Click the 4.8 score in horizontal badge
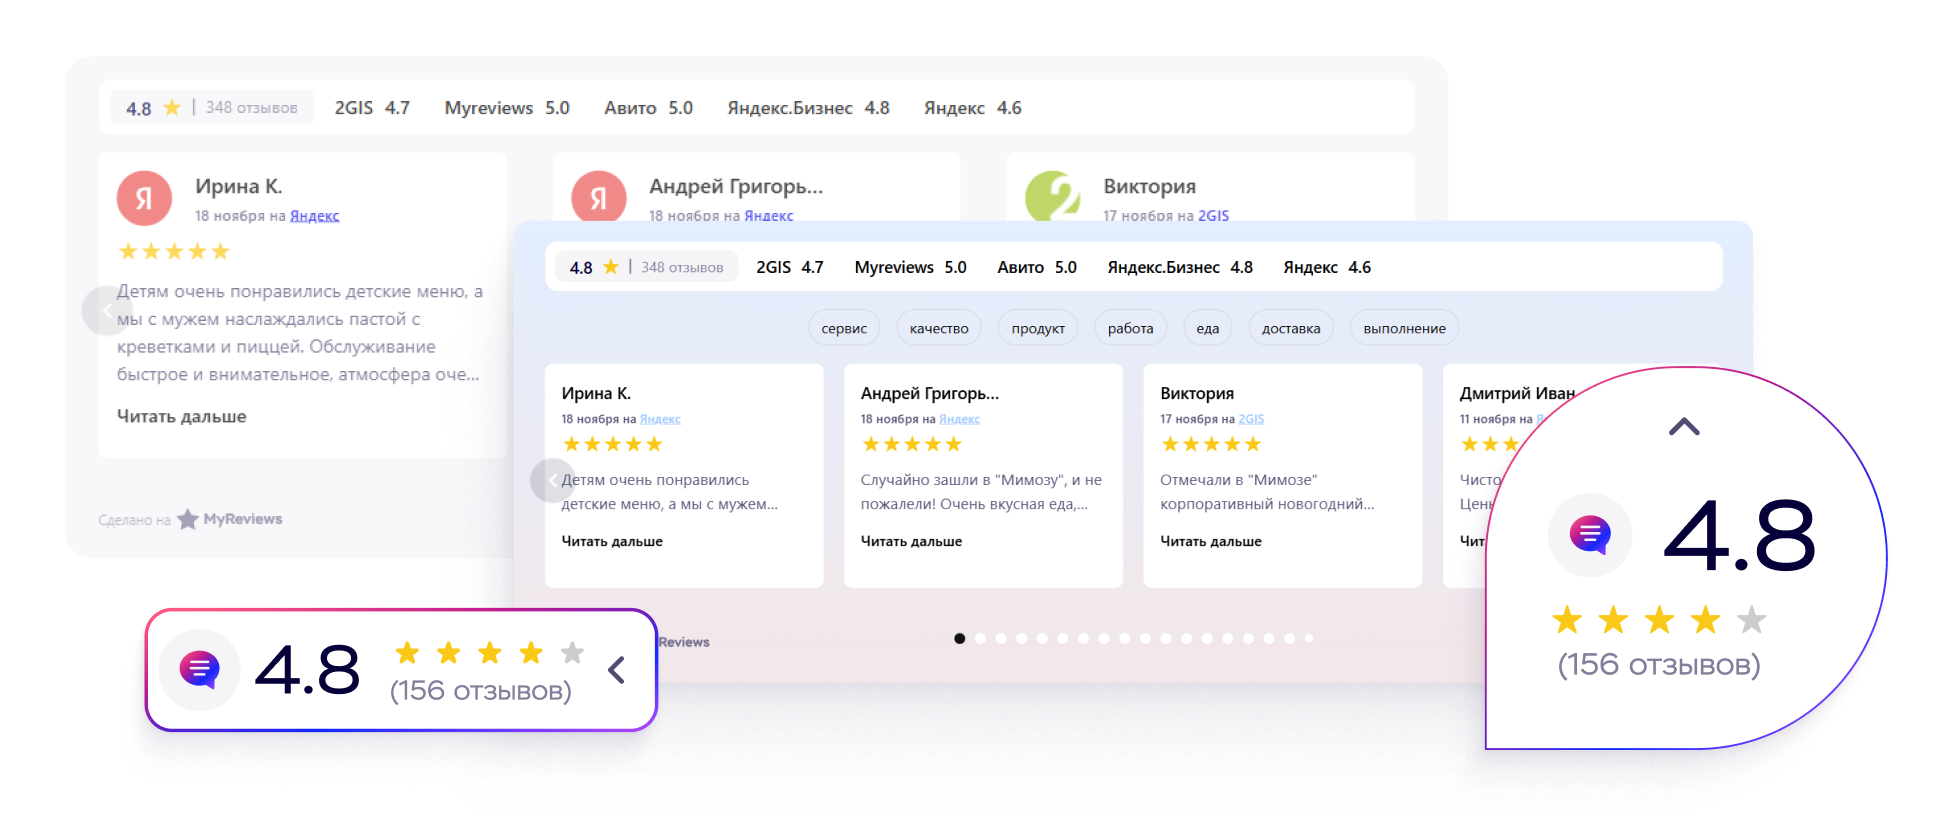This screenshot has width=1953, height=820. [x=307, y=669]
